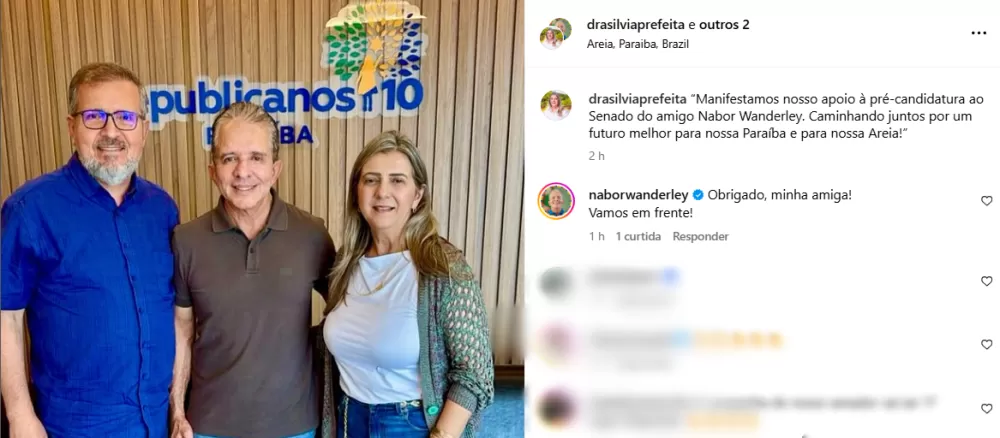
Task: Open drasilviaprefeita profile from header
Action: (636, 25)
